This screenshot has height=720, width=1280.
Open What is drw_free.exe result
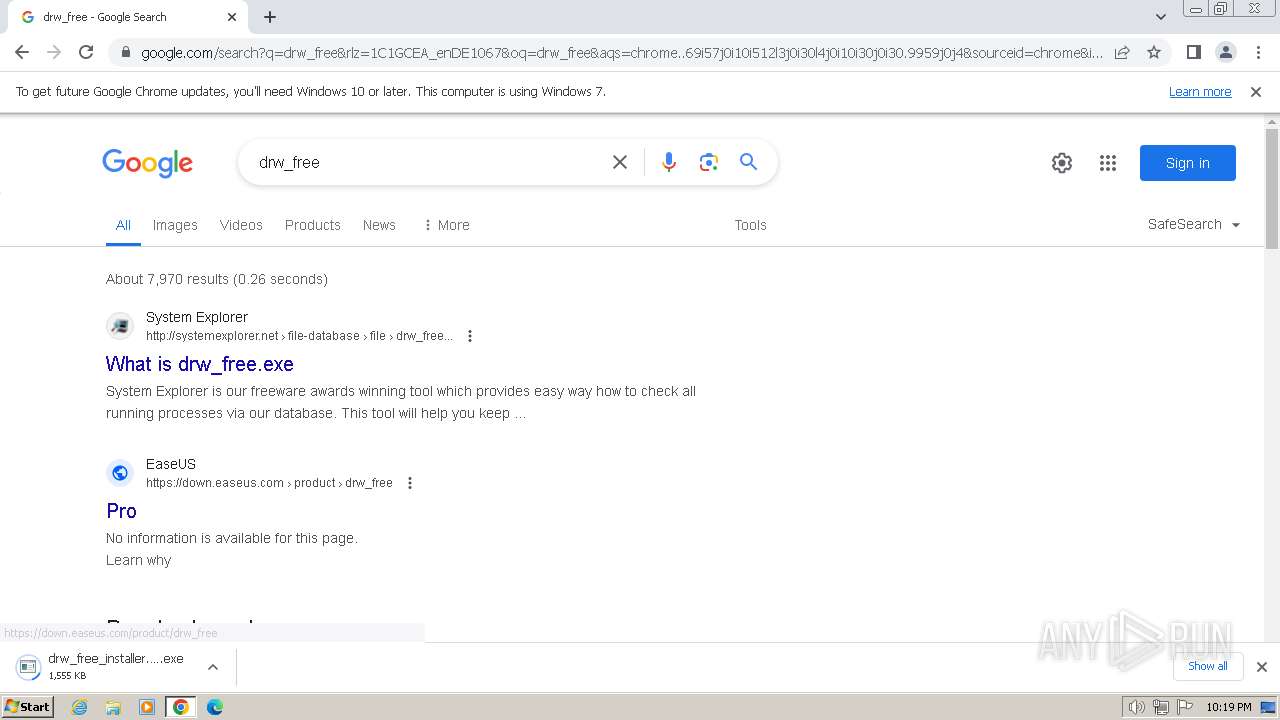pos(200,364)
